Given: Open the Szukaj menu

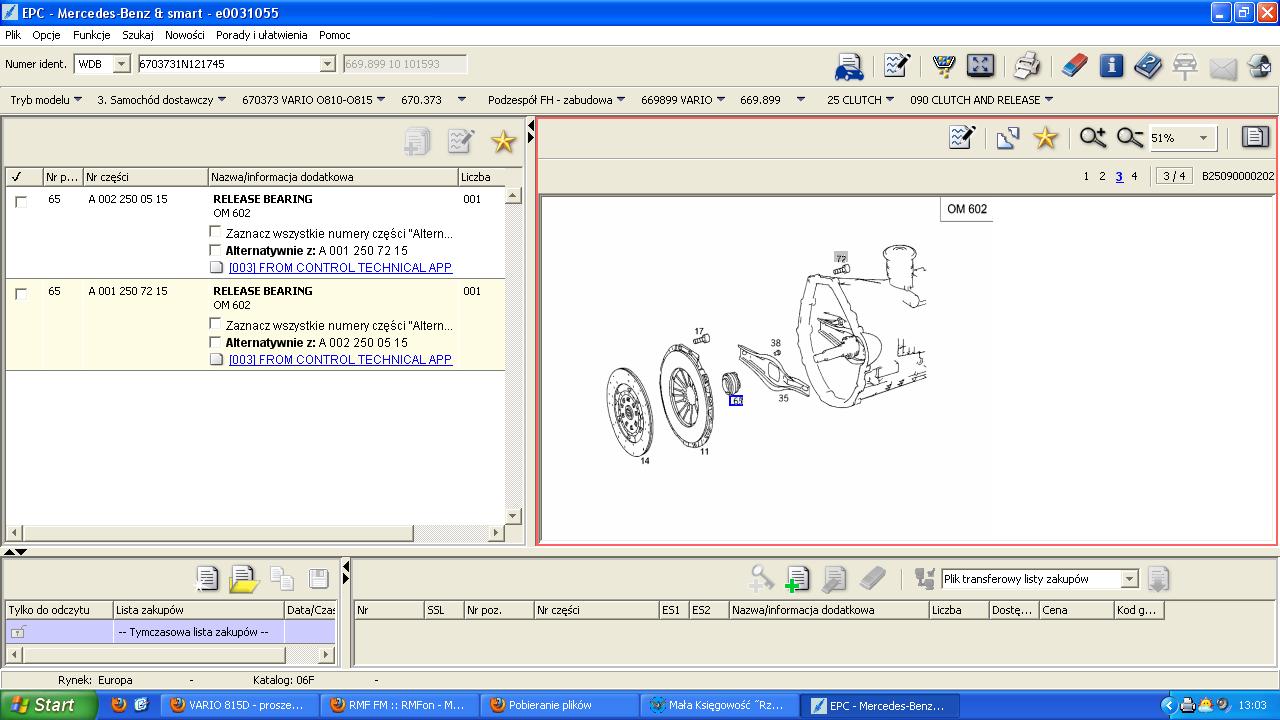Looking at the screenshot, I should pyautogui.click(x=138, y=35).
